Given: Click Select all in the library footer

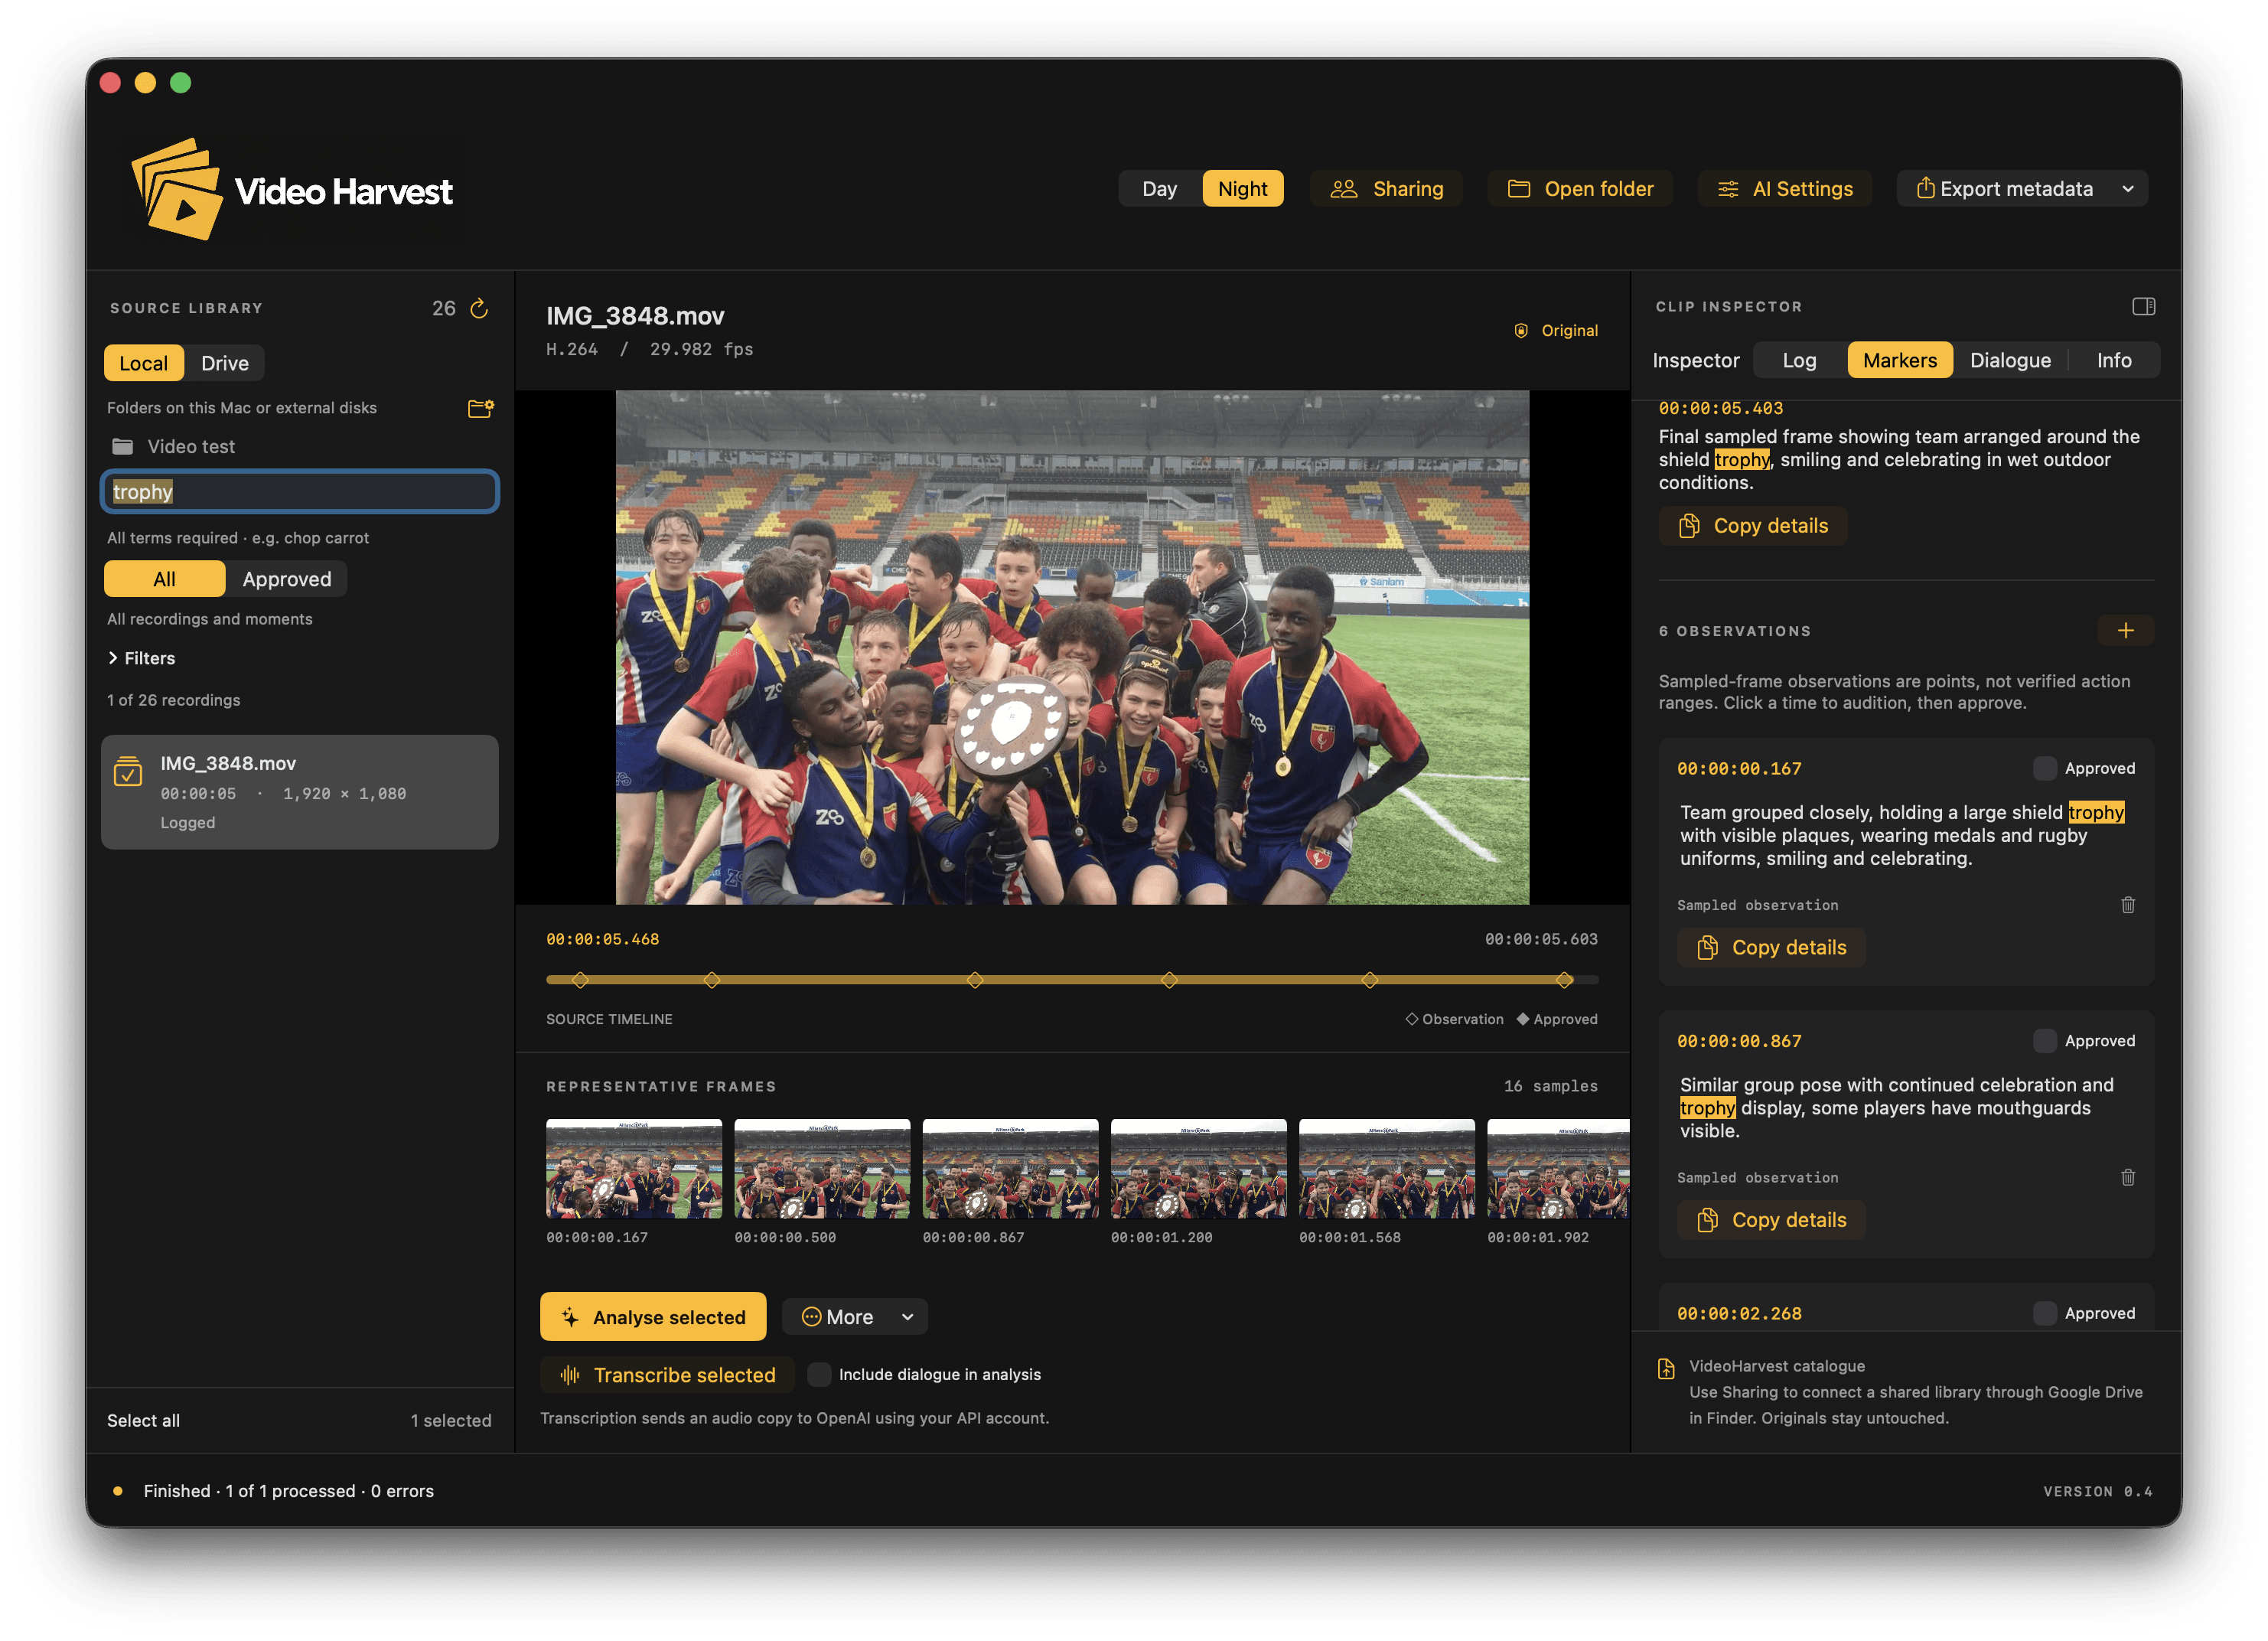Looking at the screenshot, I should point(143,1420).
